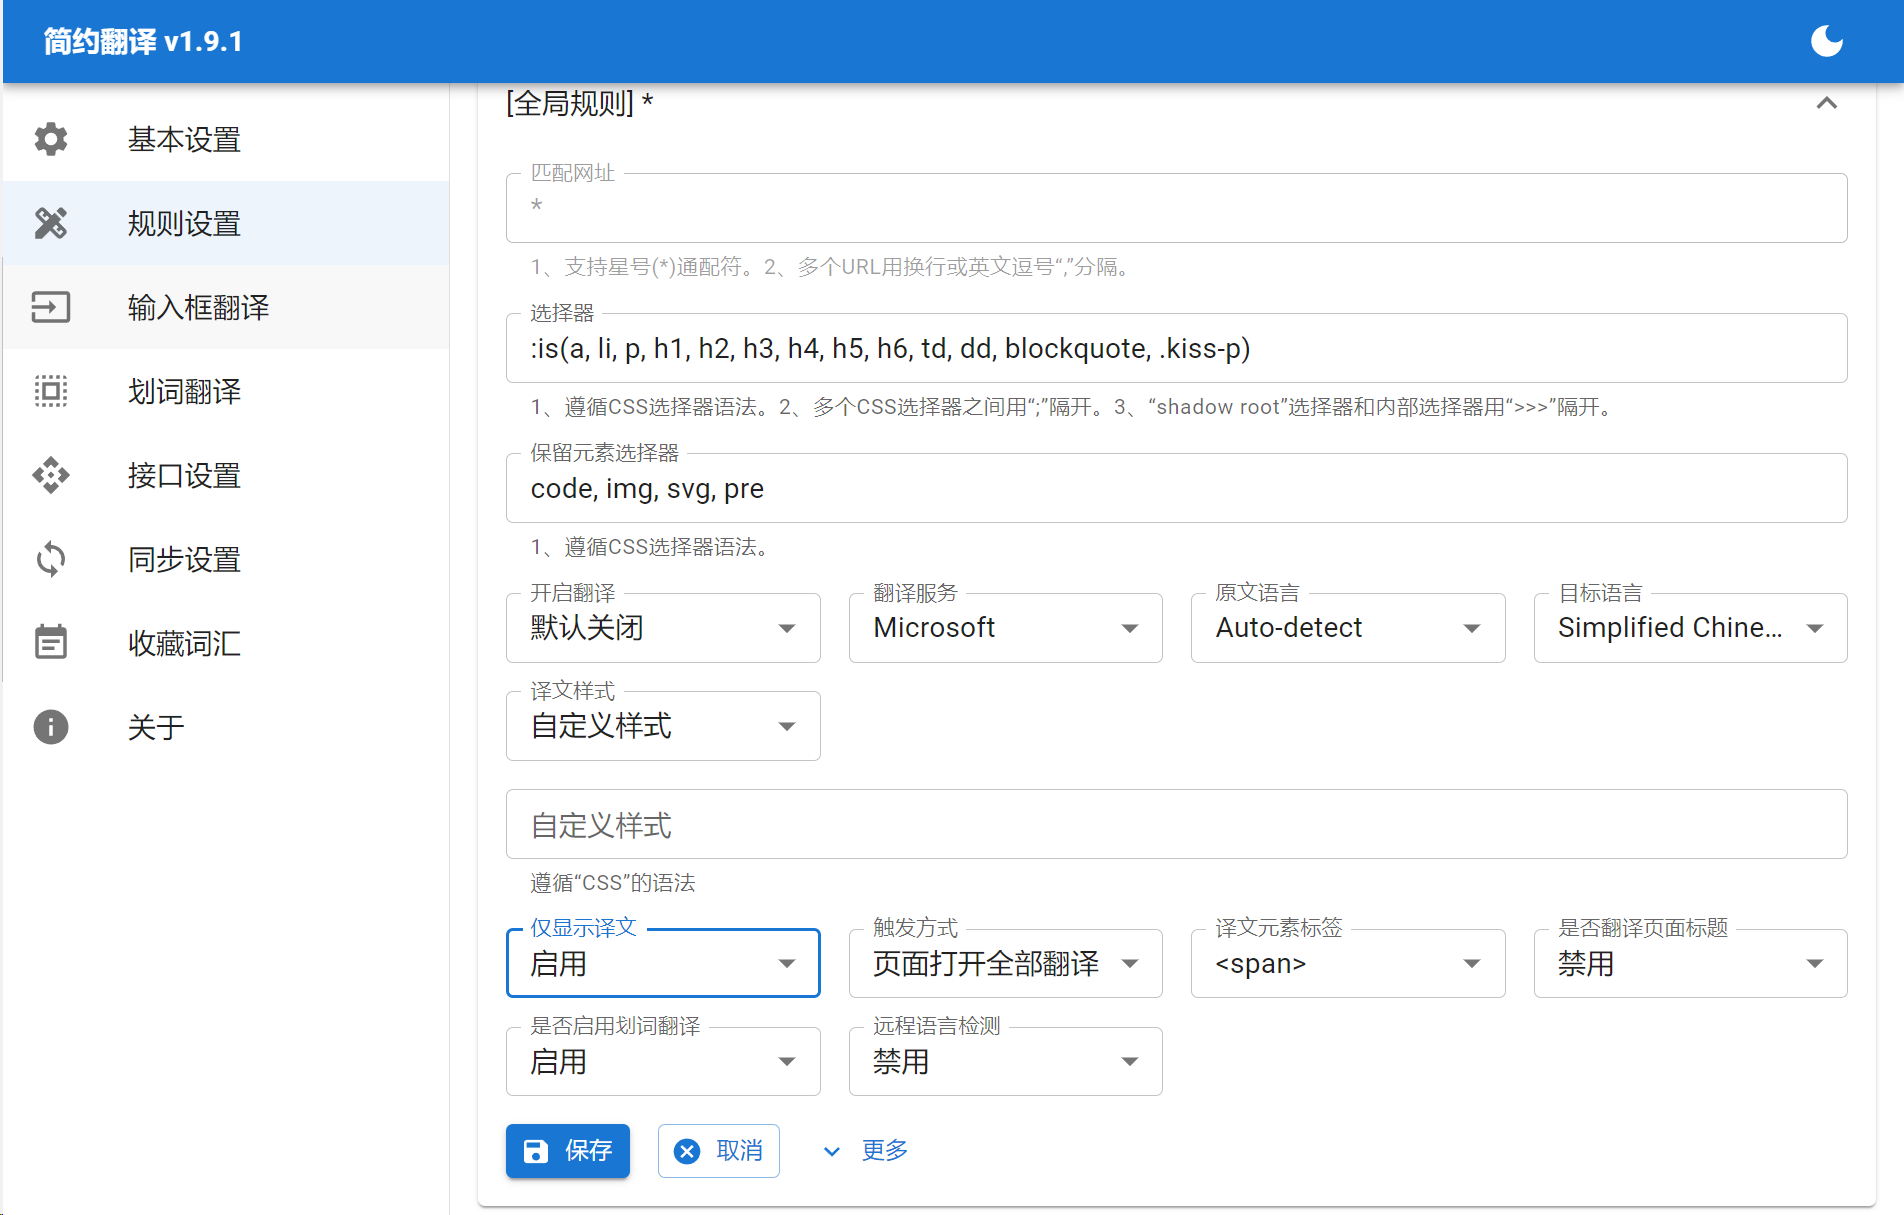Viewport: 1904px width, 1215px height.
Task: Click the 划词翻译 selection icon
Action: tap(51, 391)
